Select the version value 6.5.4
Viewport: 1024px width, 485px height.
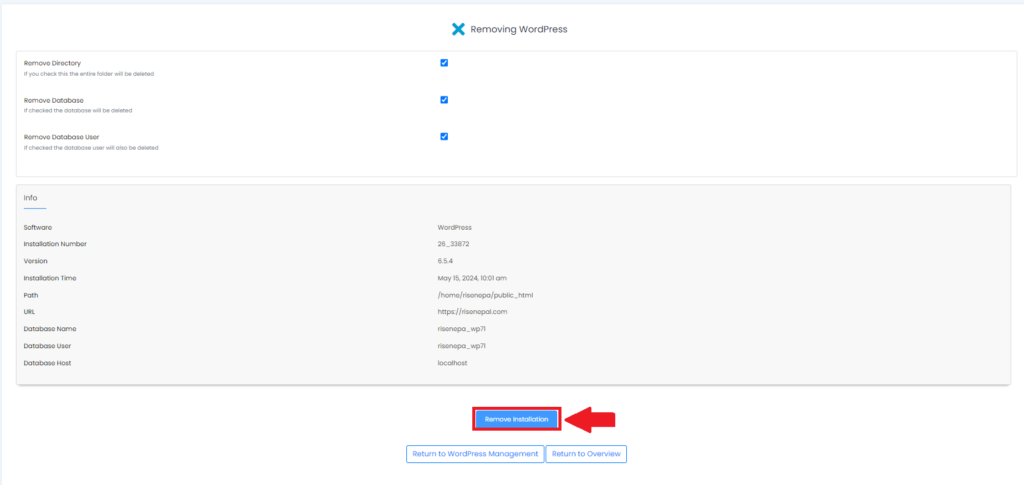point(445,261)
